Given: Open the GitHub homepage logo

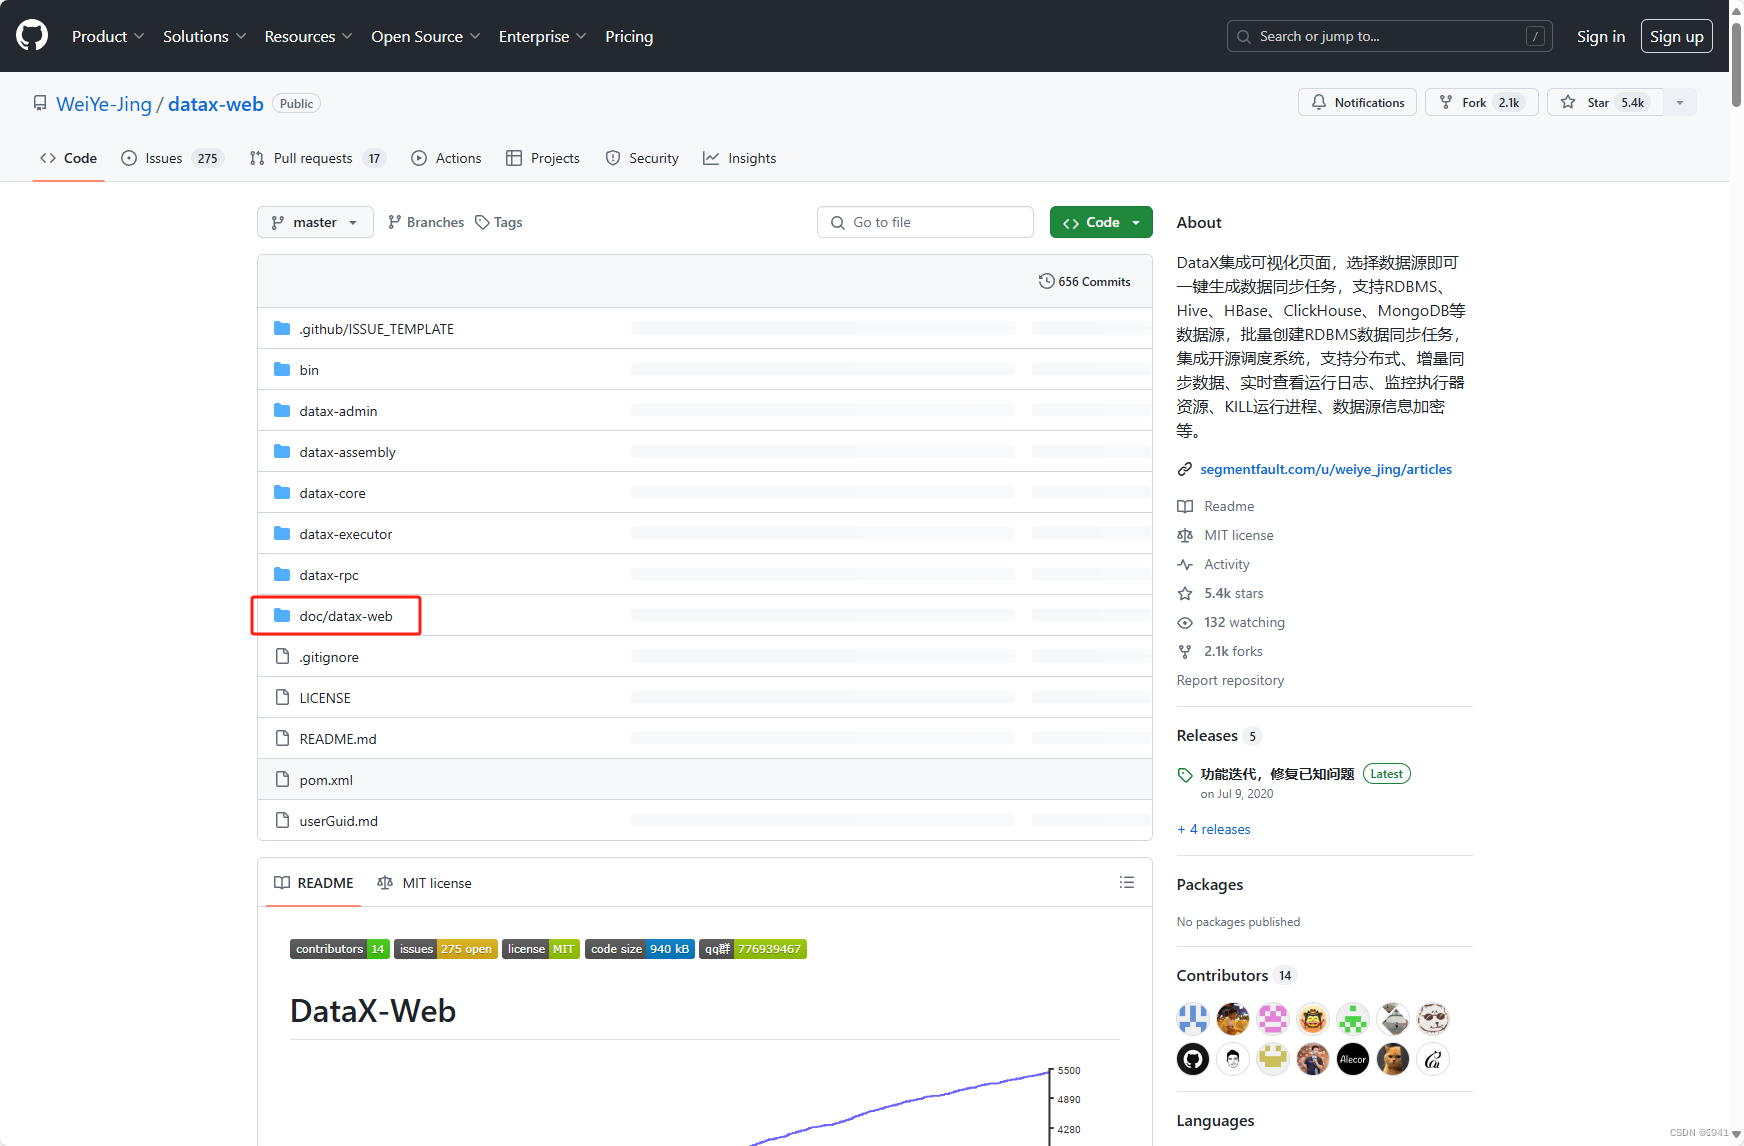Looking at the screenshot, I should (x=32, y=36).
